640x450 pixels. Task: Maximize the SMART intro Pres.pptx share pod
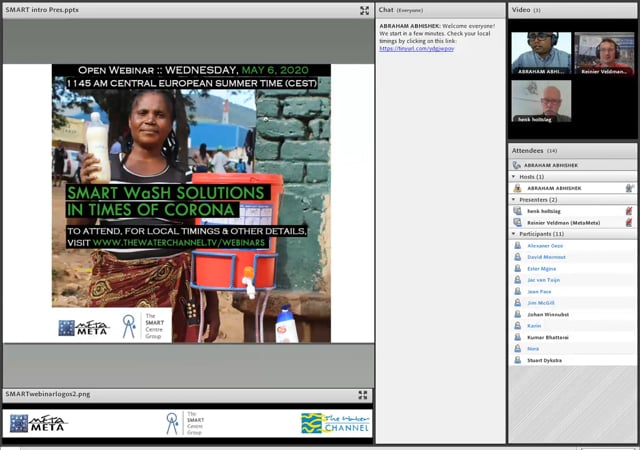point(364,11)
